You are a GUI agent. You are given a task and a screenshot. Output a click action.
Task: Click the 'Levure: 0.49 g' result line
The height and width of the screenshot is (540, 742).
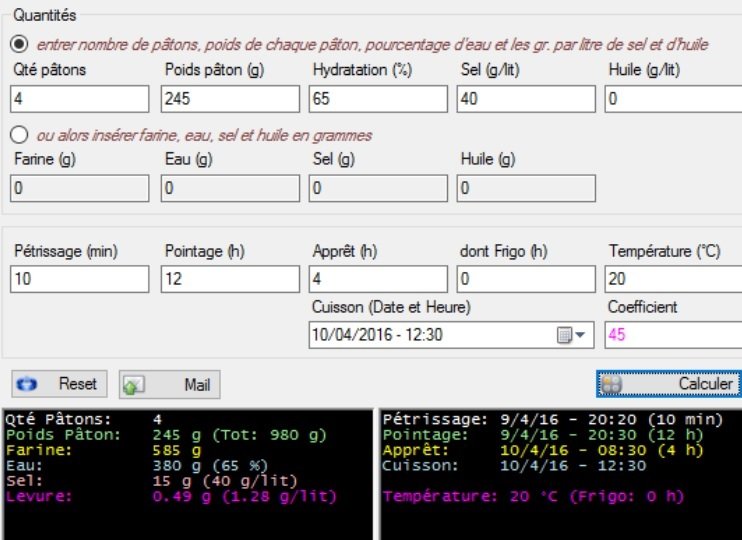point(171,496)
